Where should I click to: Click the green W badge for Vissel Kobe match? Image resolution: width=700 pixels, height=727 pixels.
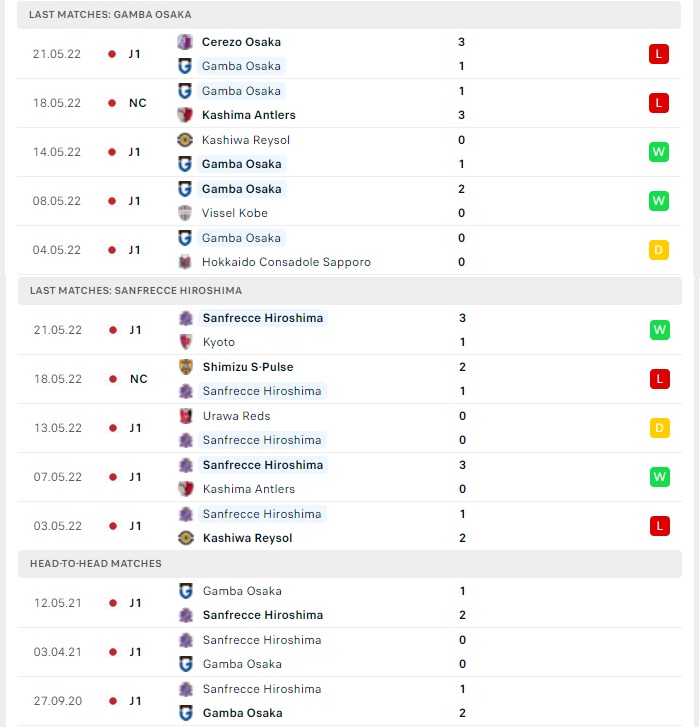click(659, 201)
